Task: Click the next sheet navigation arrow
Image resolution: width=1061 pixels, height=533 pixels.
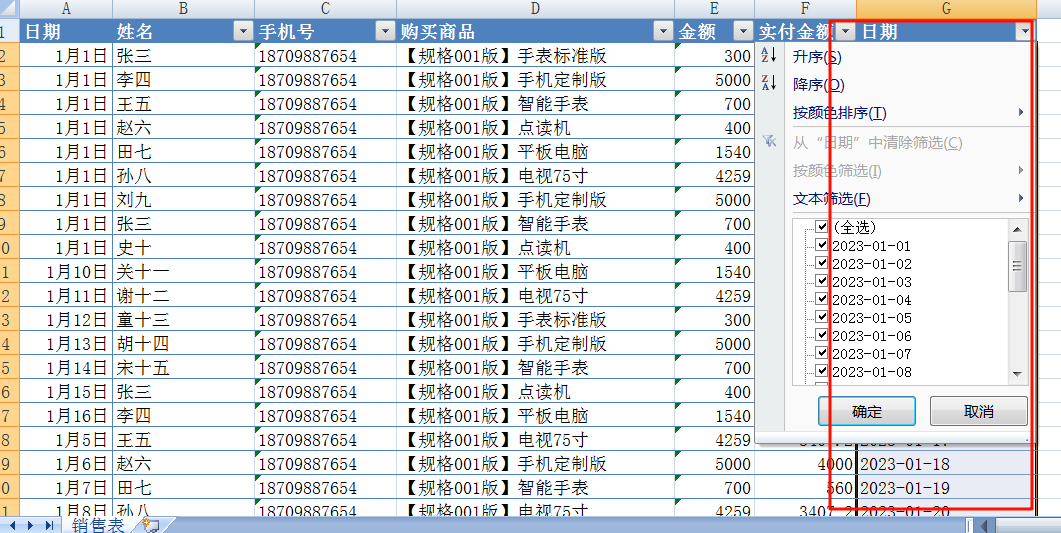Action: tap(30, 526)
